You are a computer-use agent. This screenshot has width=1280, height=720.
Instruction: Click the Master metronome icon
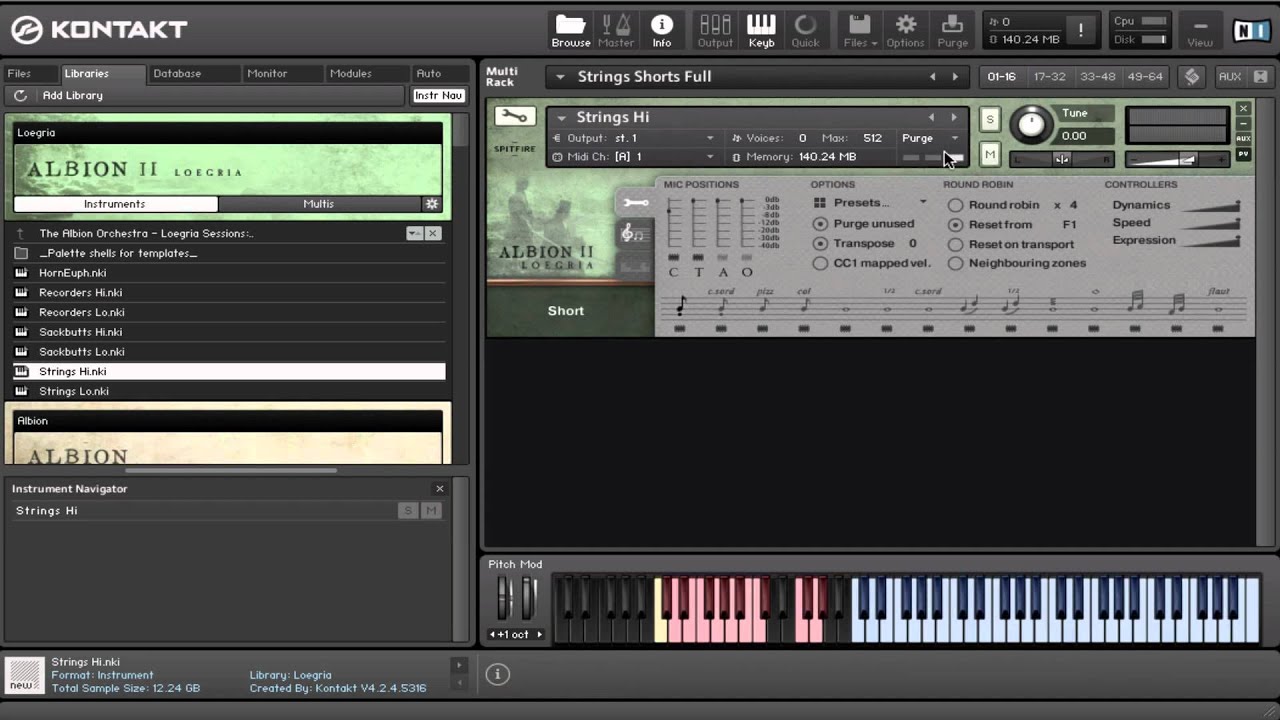point(616,30)
